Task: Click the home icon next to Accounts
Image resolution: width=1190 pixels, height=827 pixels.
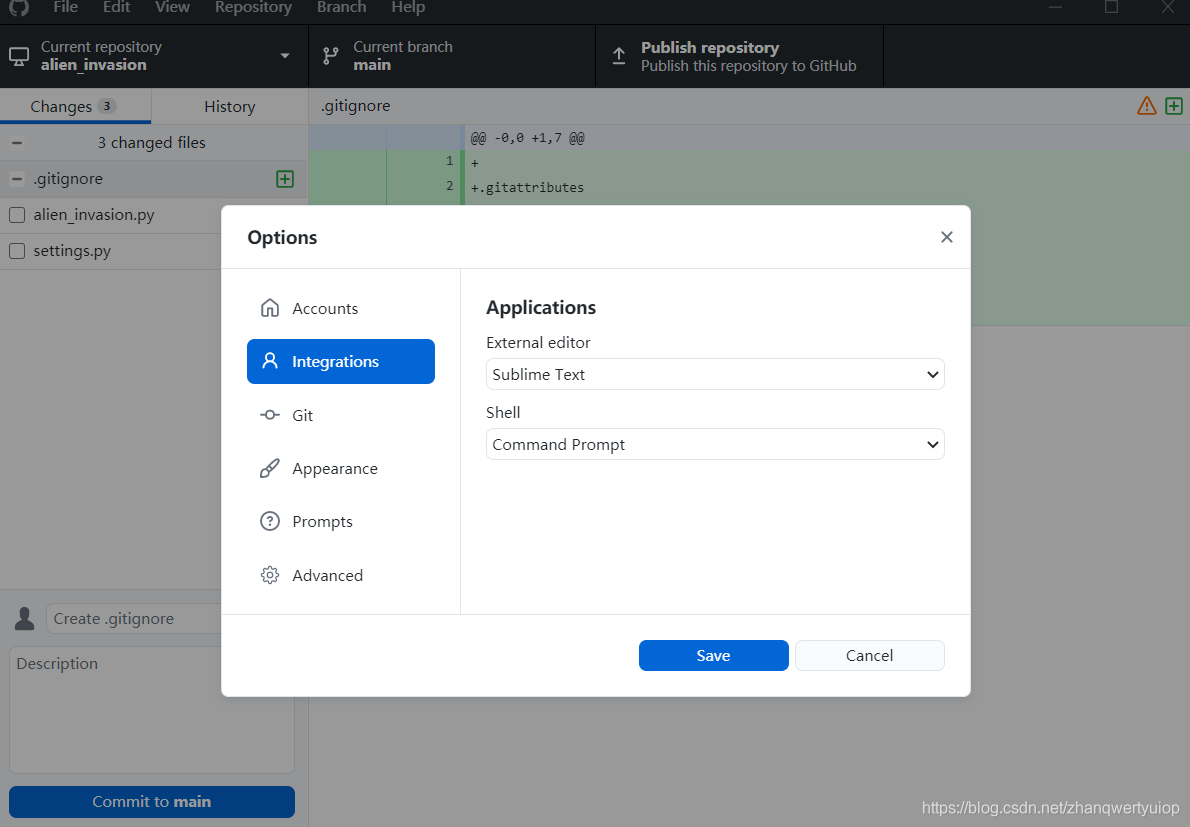Action: 269,308
